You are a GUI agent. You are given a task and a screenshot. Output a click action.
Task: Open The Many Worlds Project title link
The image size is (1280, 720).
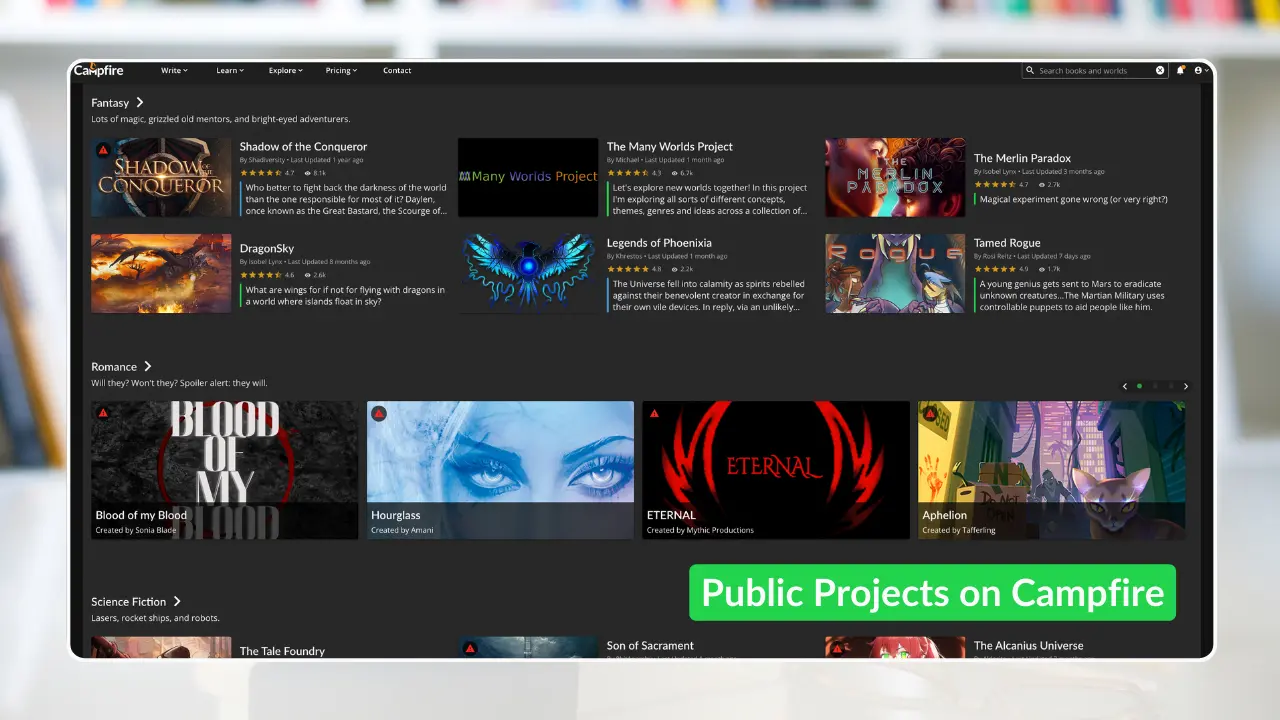(669, 147)
